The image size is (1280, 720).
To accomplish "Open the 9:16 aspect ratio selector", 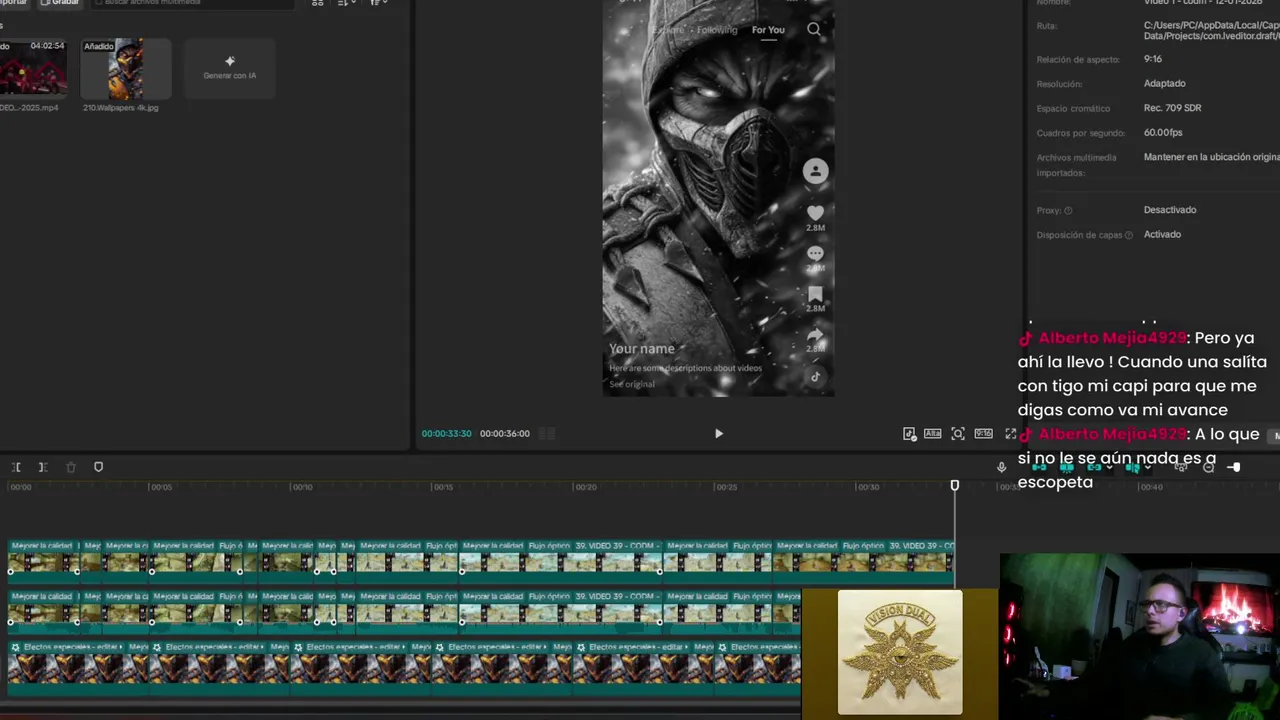I will [983, 434].
